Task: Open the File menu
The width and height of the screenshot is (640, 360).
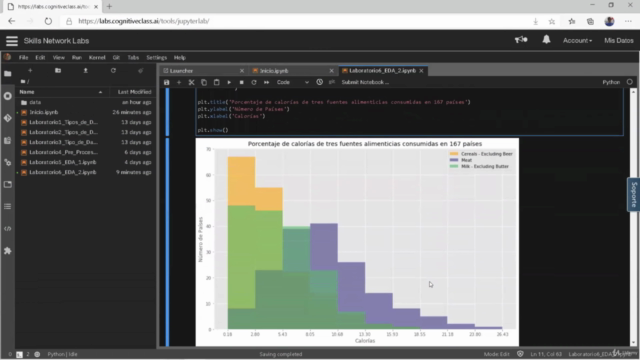Action: click(24, 58)
